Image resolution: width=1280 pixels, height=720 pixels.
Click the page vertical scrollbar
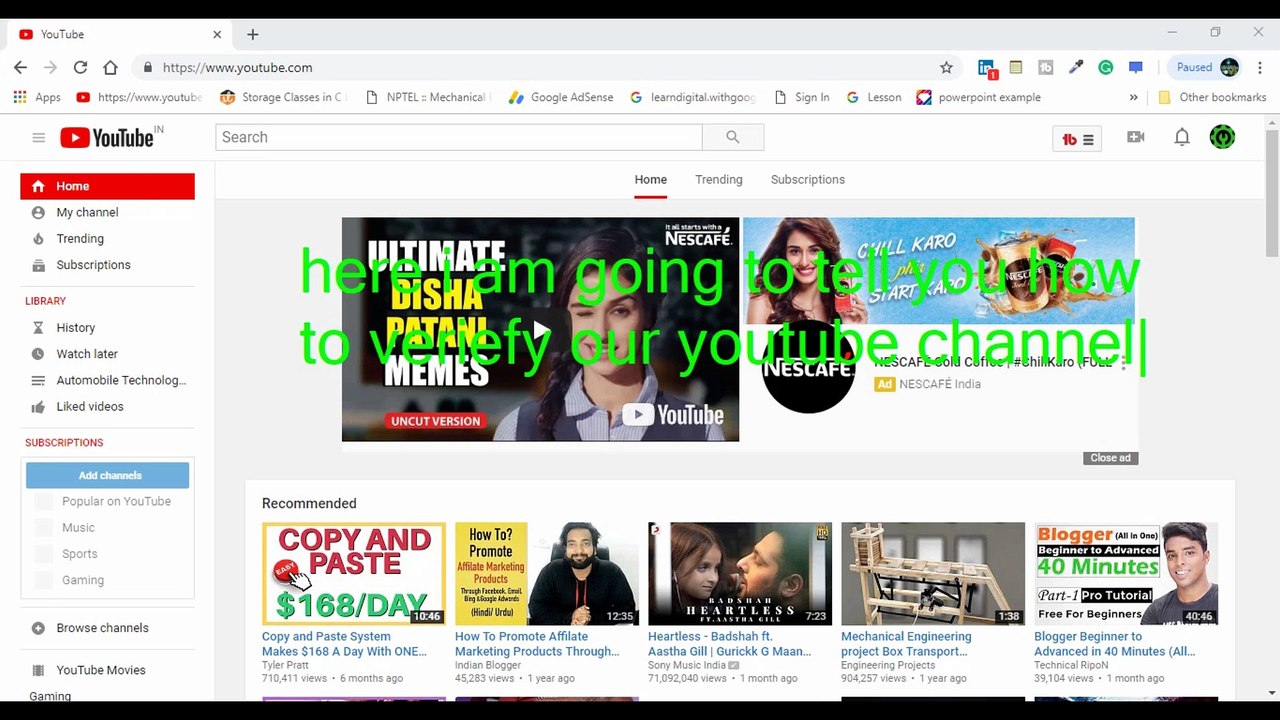pyautogui.click(x=1272, y=193)
